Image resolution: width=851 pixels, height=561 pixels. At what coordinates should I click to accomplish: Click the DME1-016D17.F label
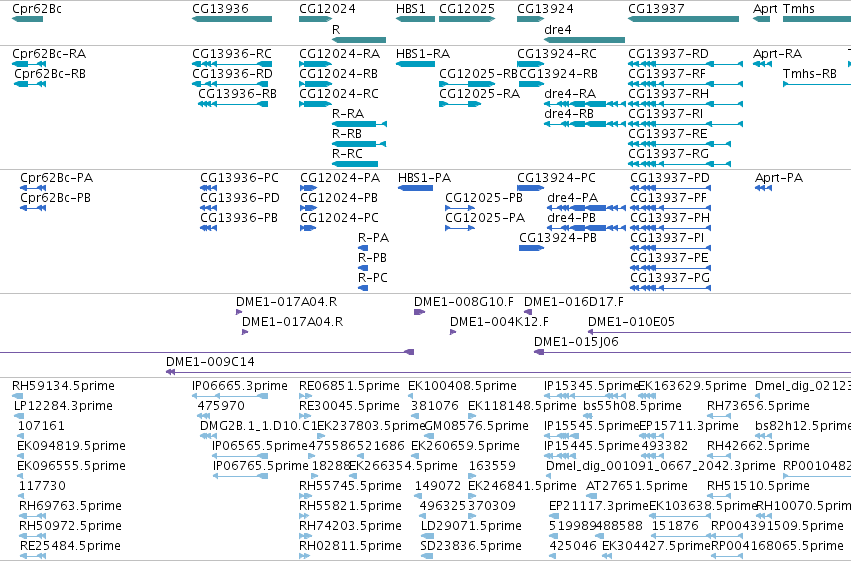click(574, 302)
